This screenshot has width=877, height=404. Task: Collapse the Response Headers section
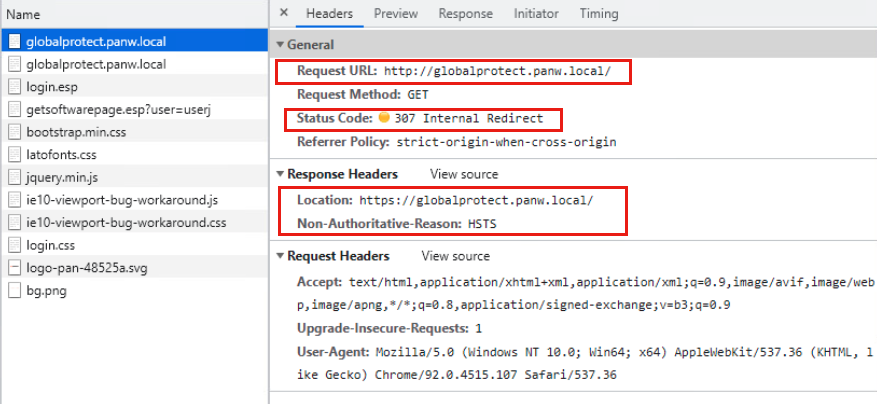tap(280, 174)
